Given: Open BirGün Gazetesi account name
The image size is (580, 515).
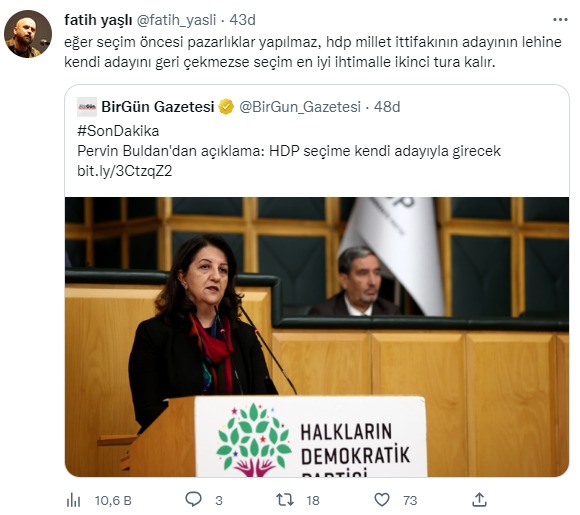Looking at the screenshot, I should pyautogui.click(x=158, y=107).
